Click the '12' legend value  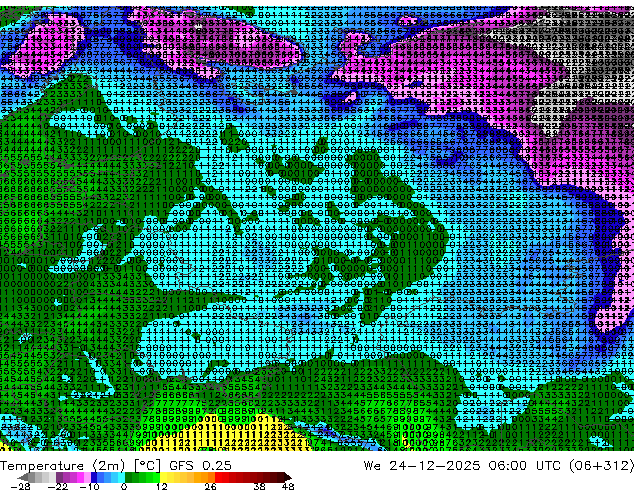tap(162, 486)
